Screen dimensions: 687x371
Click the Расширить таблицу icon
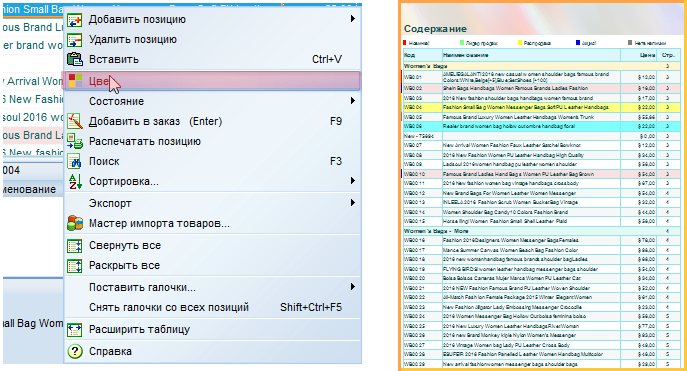tap(75, 329)
